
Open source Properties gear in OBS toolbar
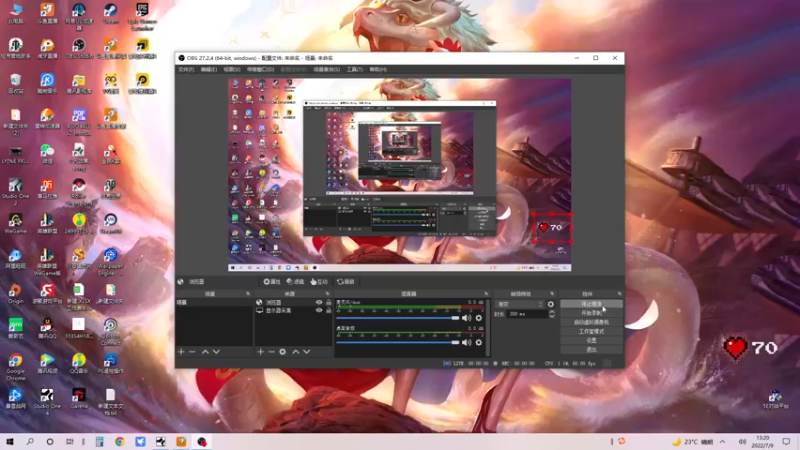(x=272, y=282)
